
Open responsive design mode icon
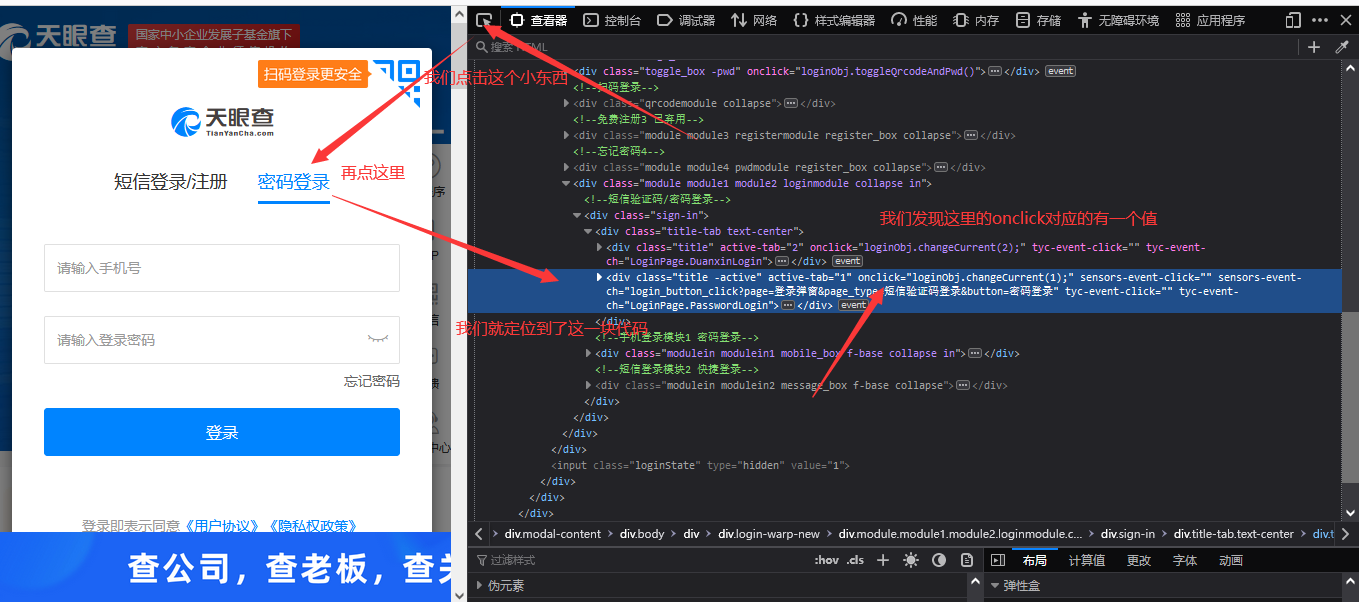1293,20
